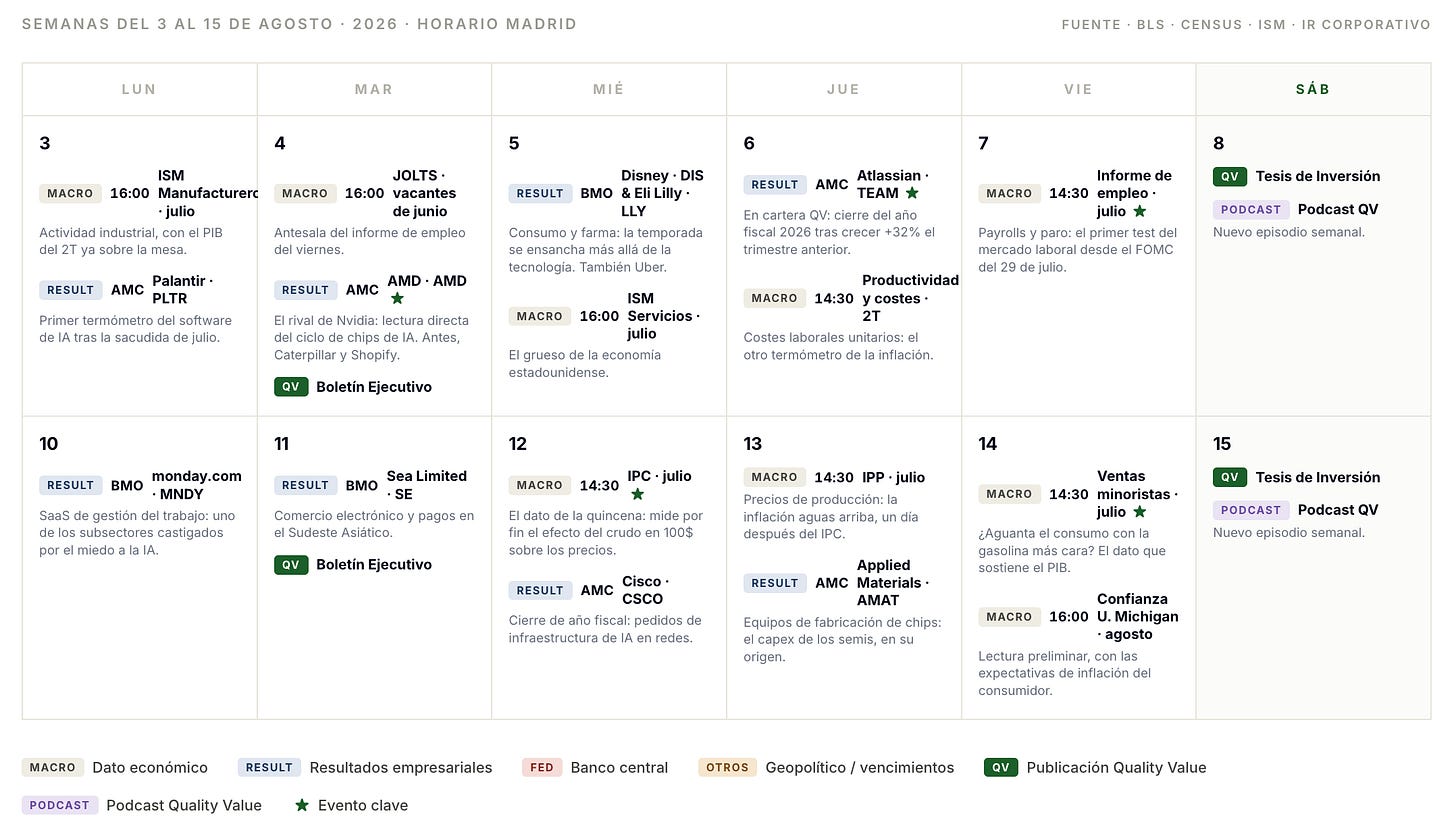Click the star beside Ventas minoristas · julio
This screenshot has width=1456, height=839.
click(1139, 512)
